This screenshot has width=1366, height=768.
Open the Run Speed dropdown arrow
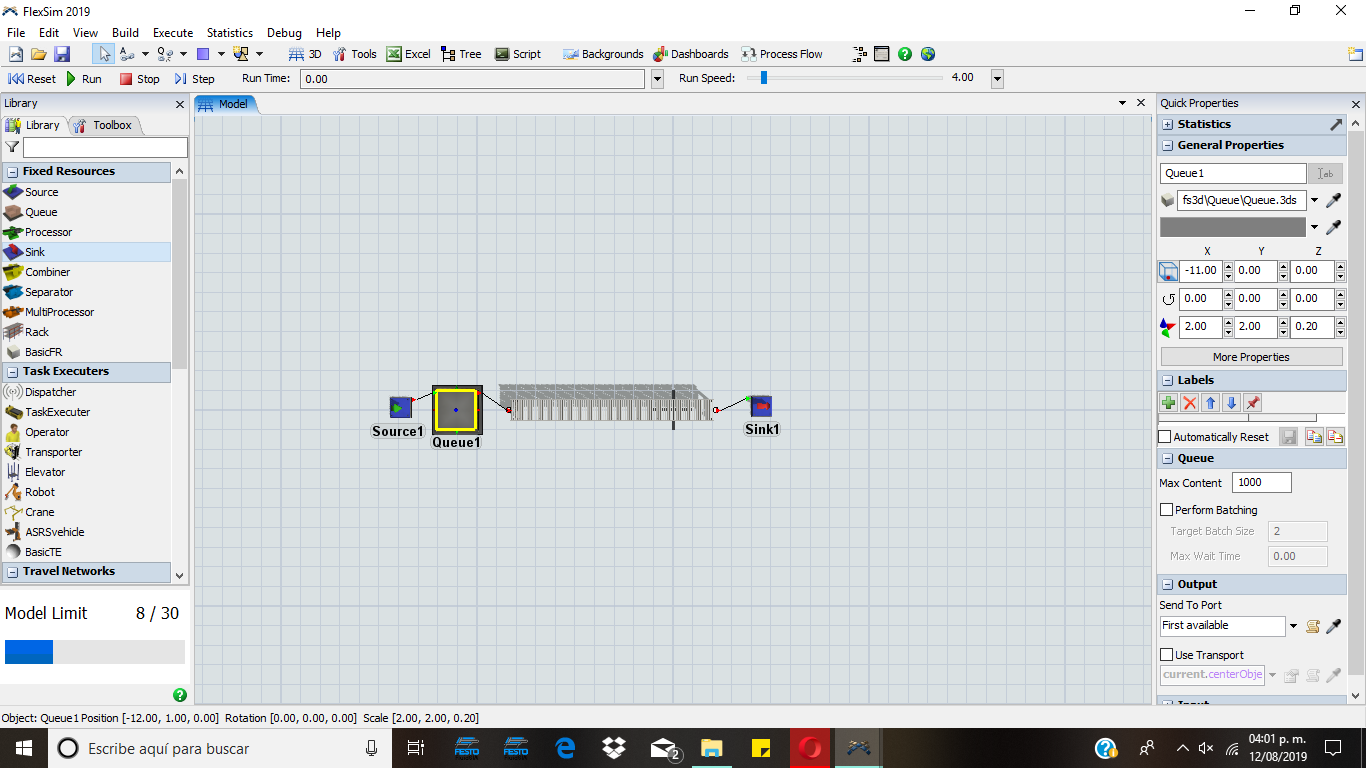997,78
